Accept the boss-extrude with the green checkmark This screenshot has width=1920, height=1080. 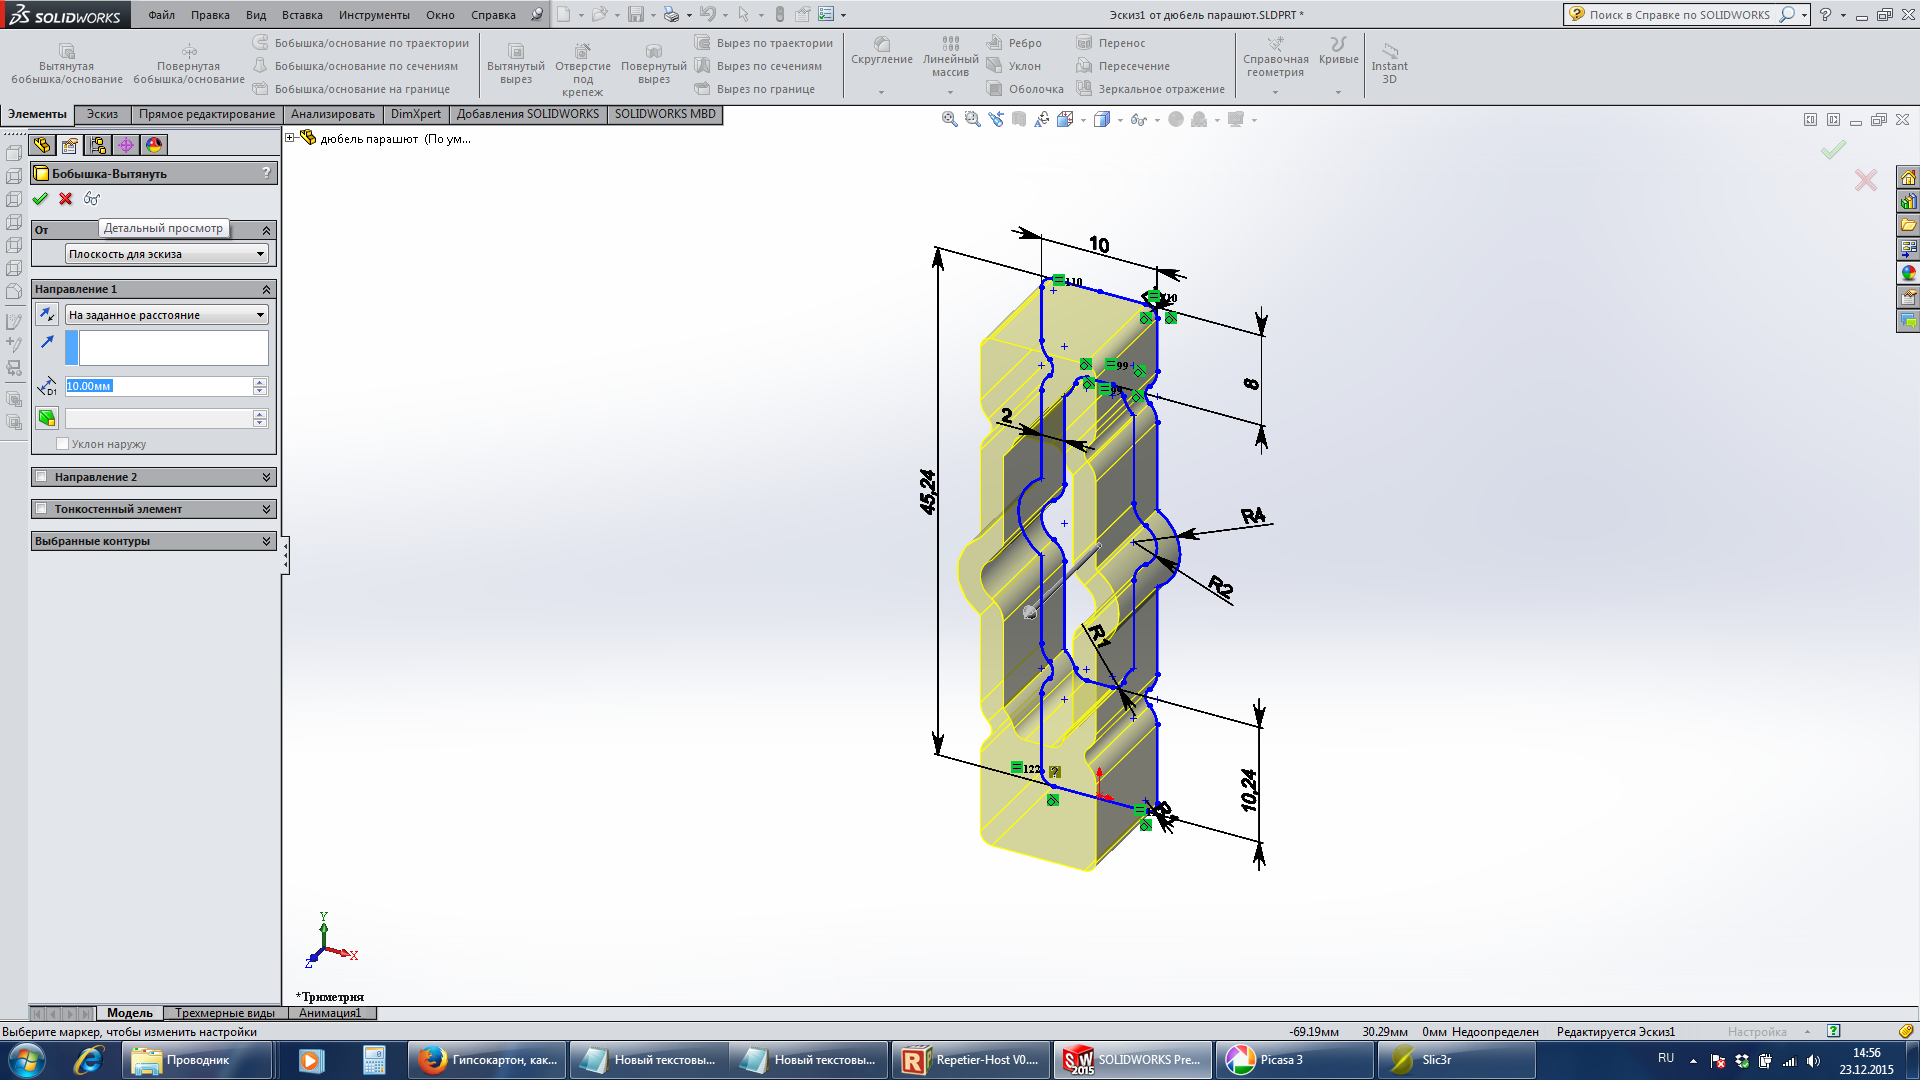pyautogui.click(x=40, y=199)
